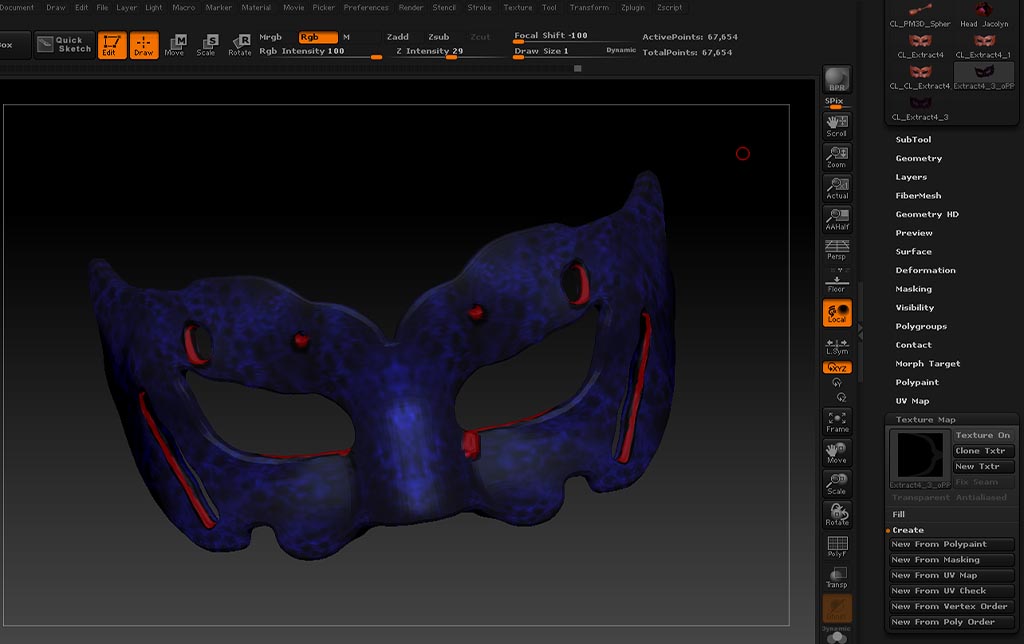This screenshot has width=1024, height=644.
Task: Click the Scale view icon in right shelf
Action: 837,484
